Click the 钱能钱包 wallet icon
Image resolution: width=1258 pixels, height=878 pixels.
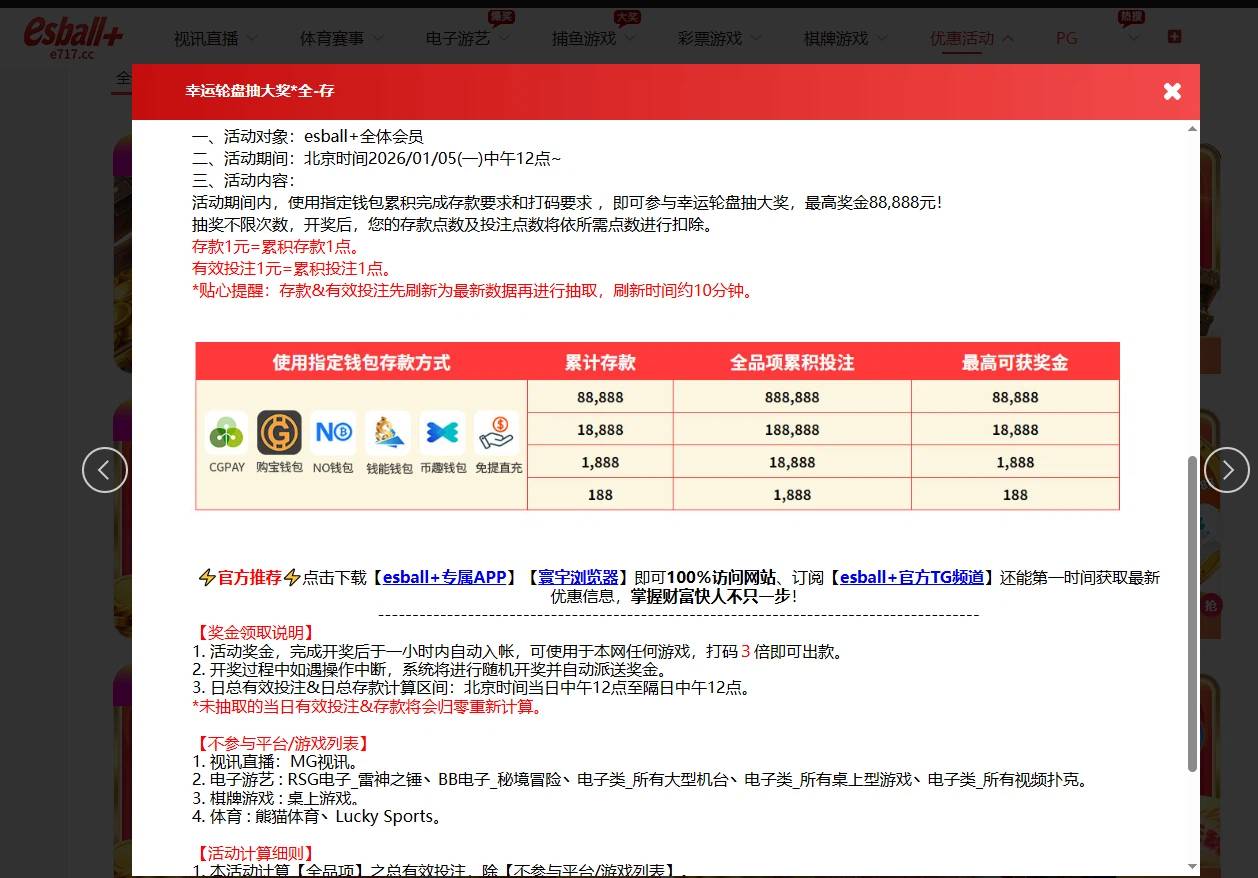coord(388,434)
